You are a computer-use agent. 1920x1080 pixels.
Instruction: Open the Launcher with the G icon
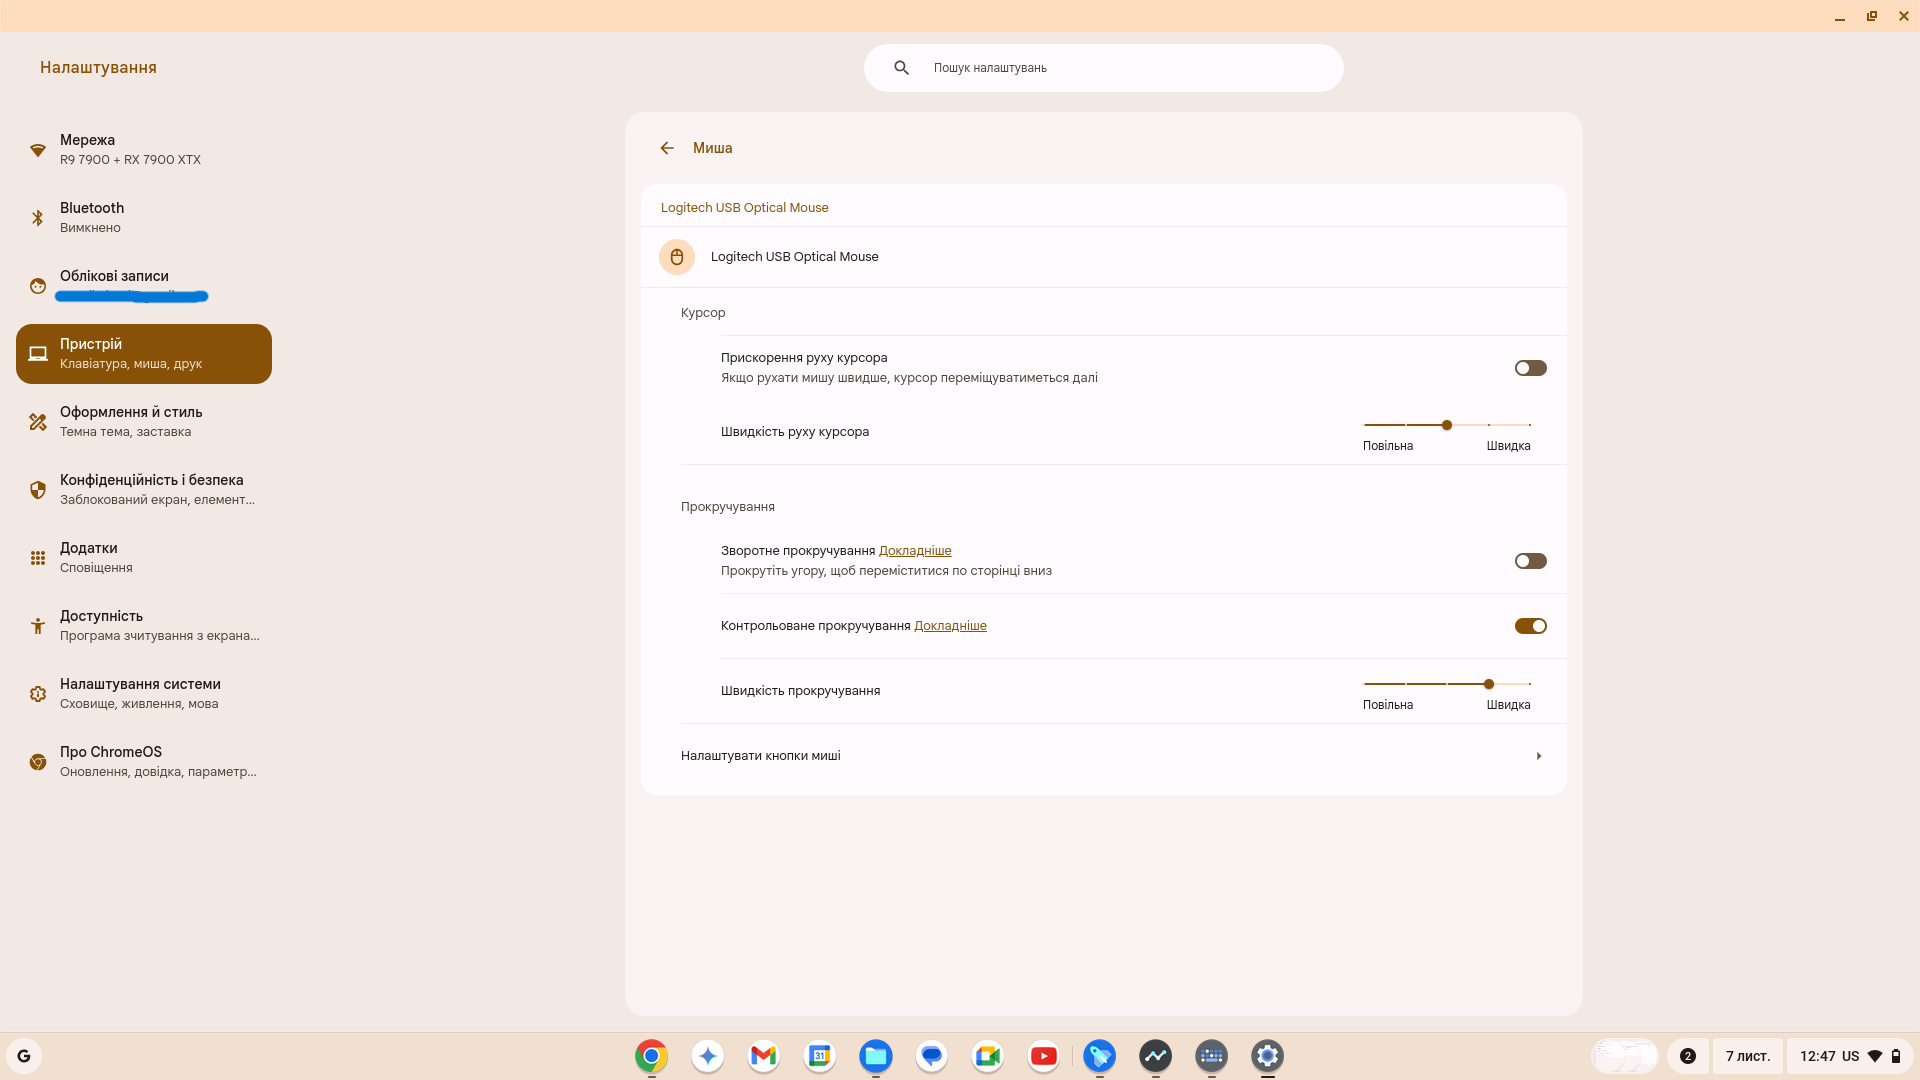click(24, 1055)
